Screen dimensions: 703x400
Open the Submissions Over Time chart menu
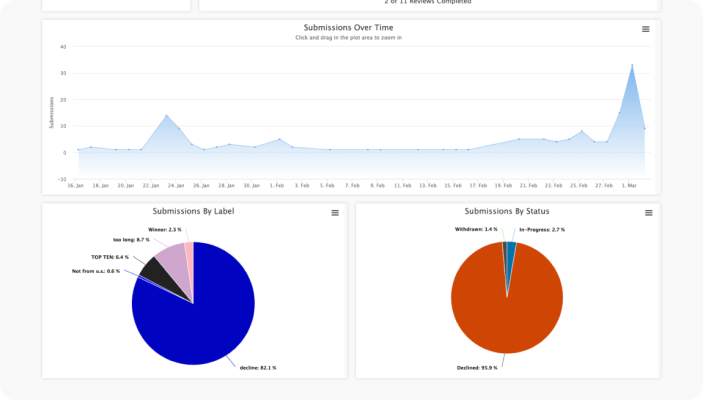(x=645, y=29)
